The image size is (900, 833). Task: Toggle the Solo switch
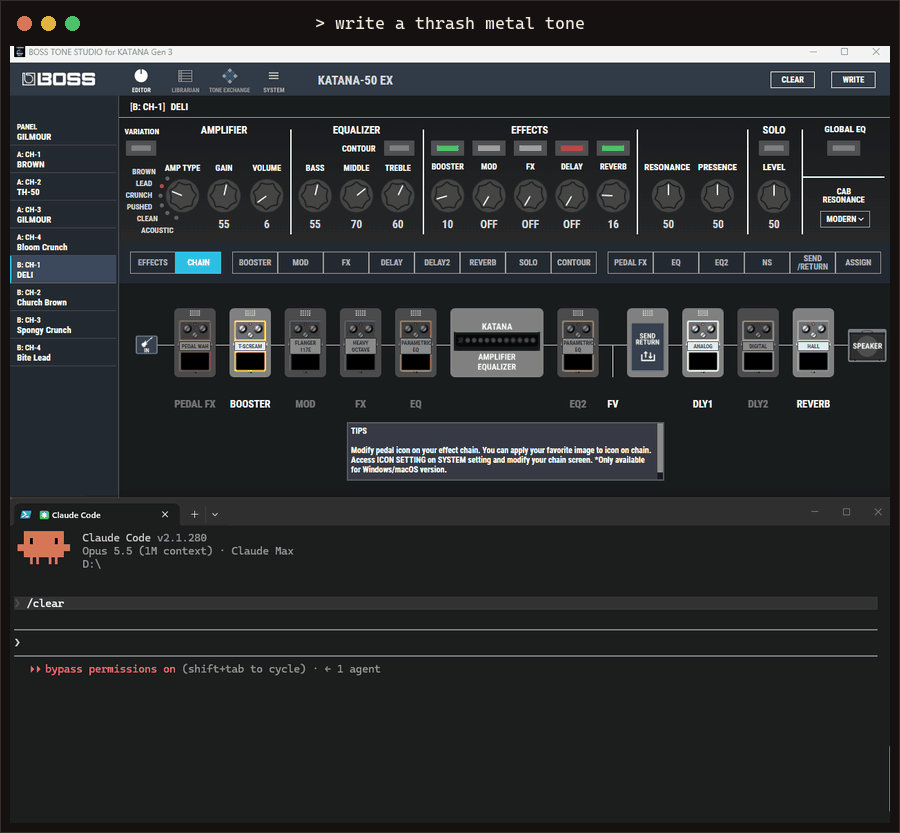774,148
